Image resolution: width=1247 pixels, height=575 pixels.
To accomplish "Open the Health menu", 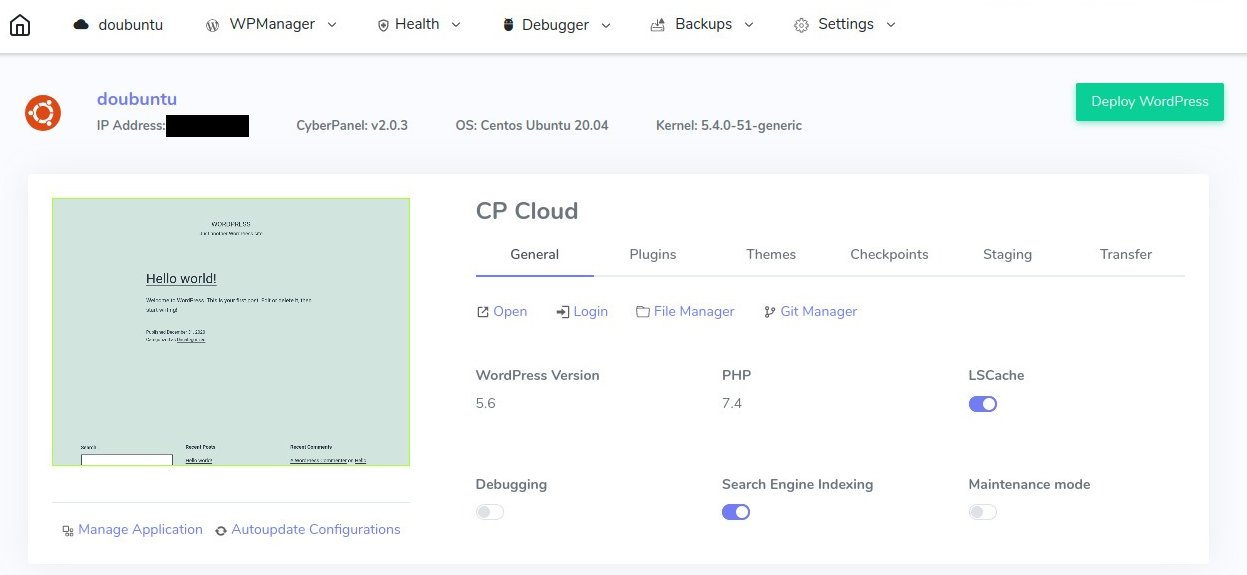I will pos(419,25).
